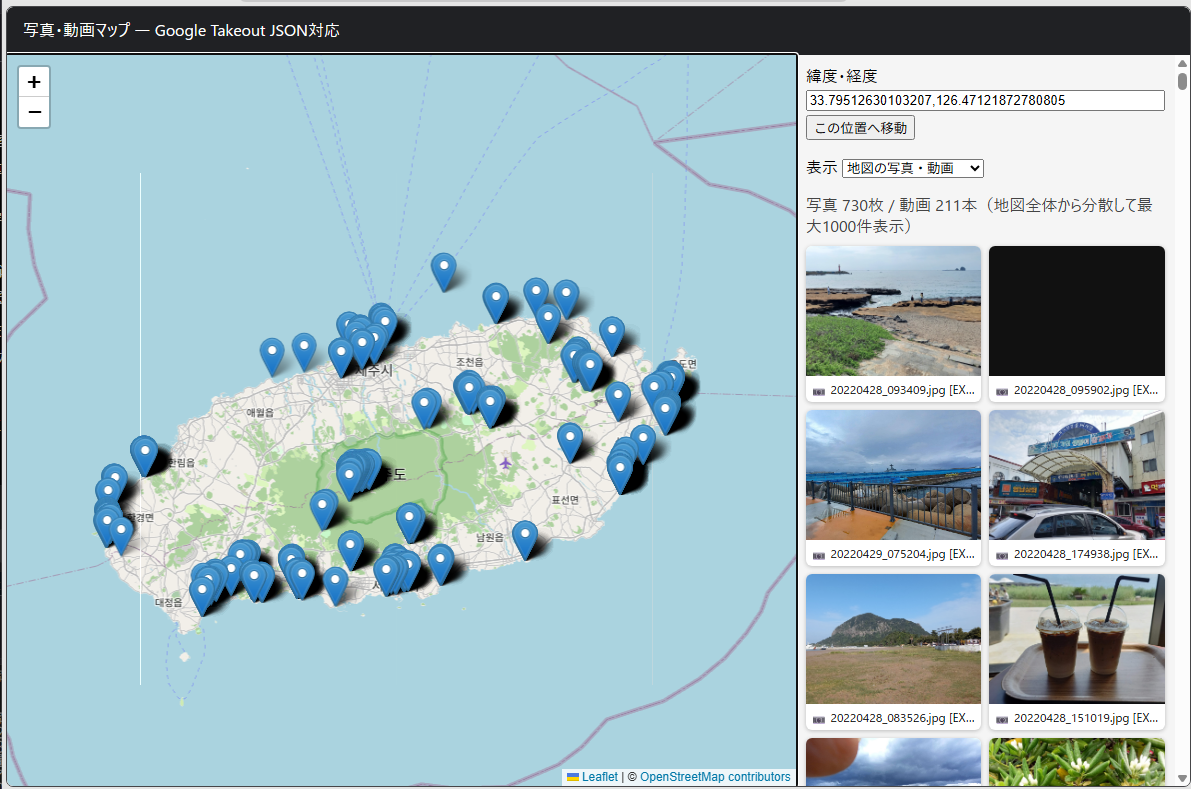Click the northernmost marker out at sea
The height and width of the screenshot is (789, 1191).
[444, 272]
